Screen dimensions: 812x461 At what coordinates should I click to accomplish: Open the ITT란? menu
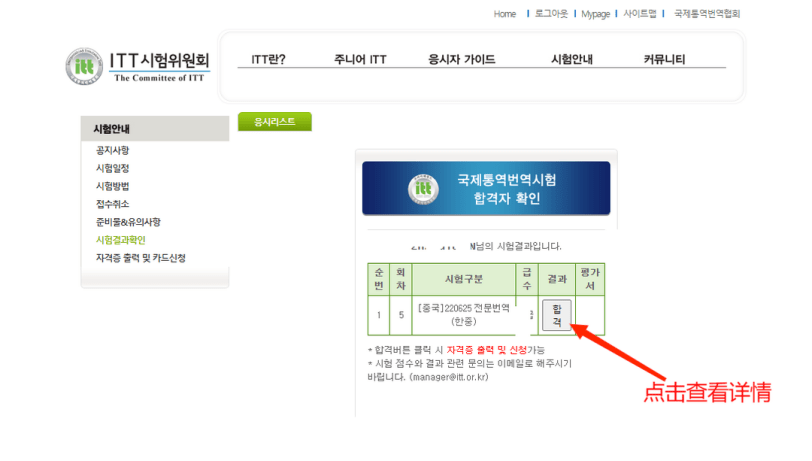pos(268,59)
